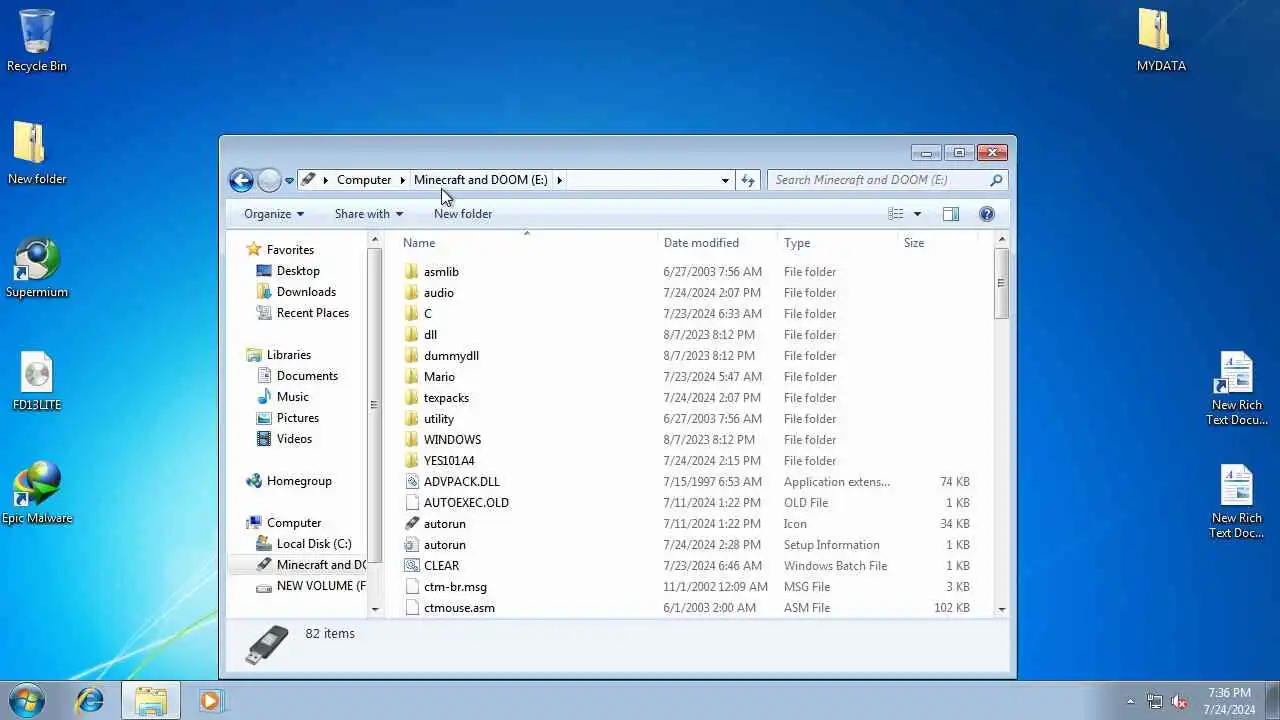Image resolution: width=1280 pixels, height=720 pixels.
Task: Click the taskbar clock showing 7:36 PM
Action: click(x=1229, y=701)
